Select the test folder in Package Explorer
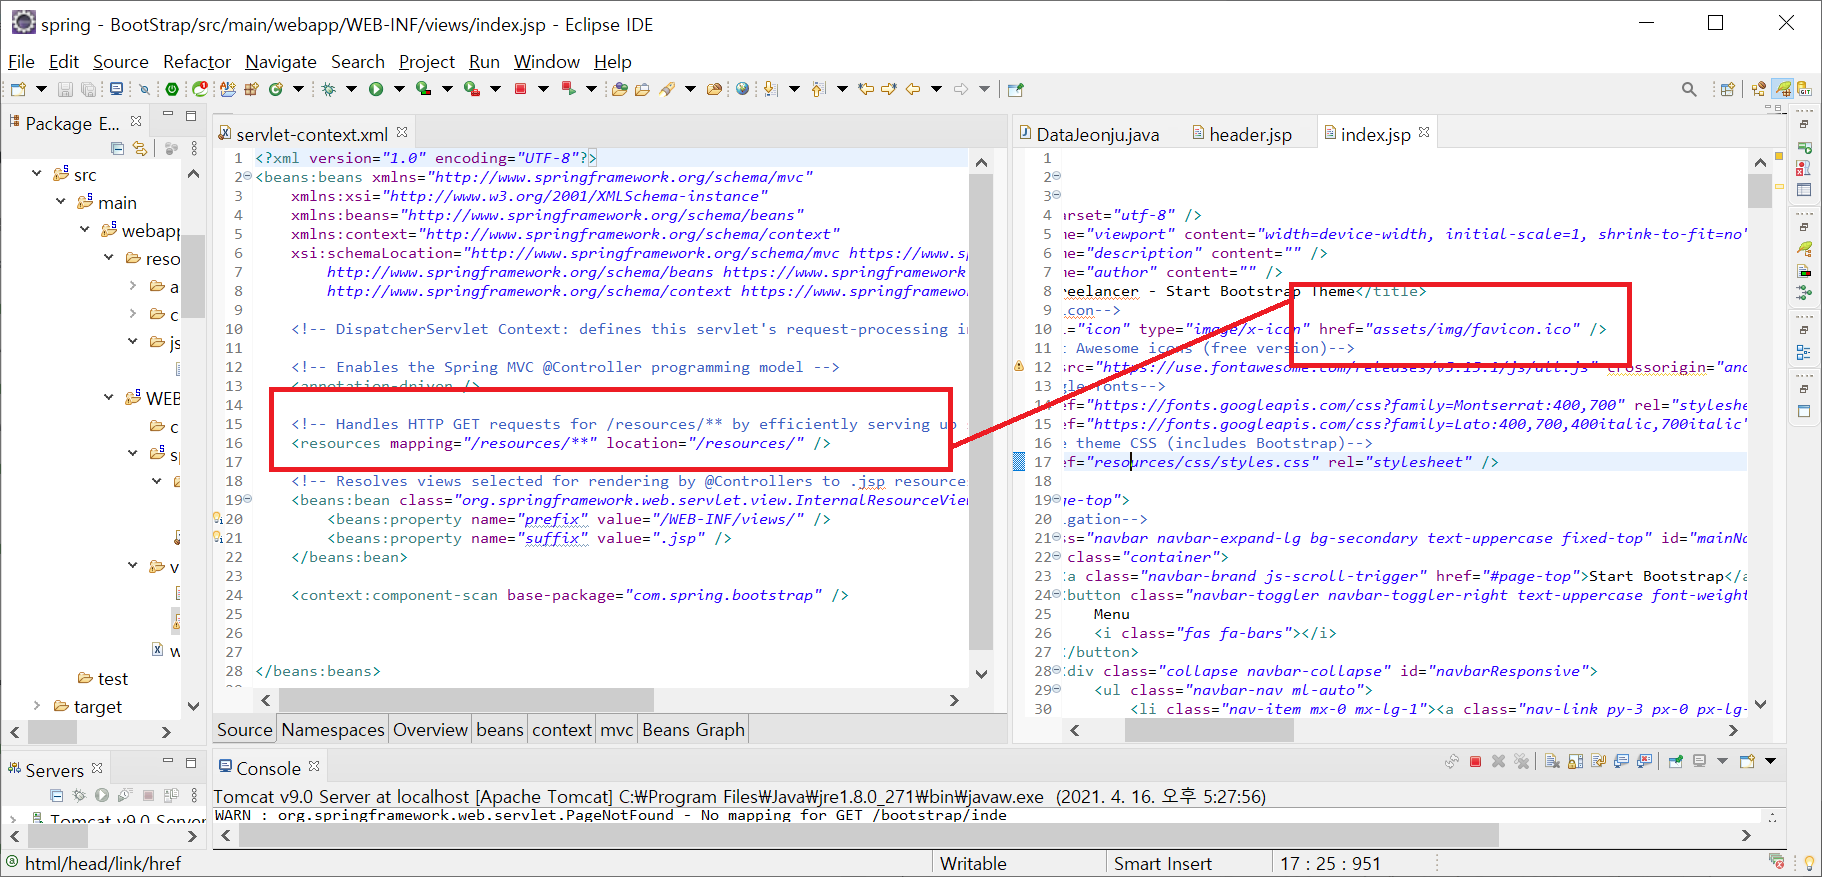This screenshot has width=1822, height=877. click(112, 679)
